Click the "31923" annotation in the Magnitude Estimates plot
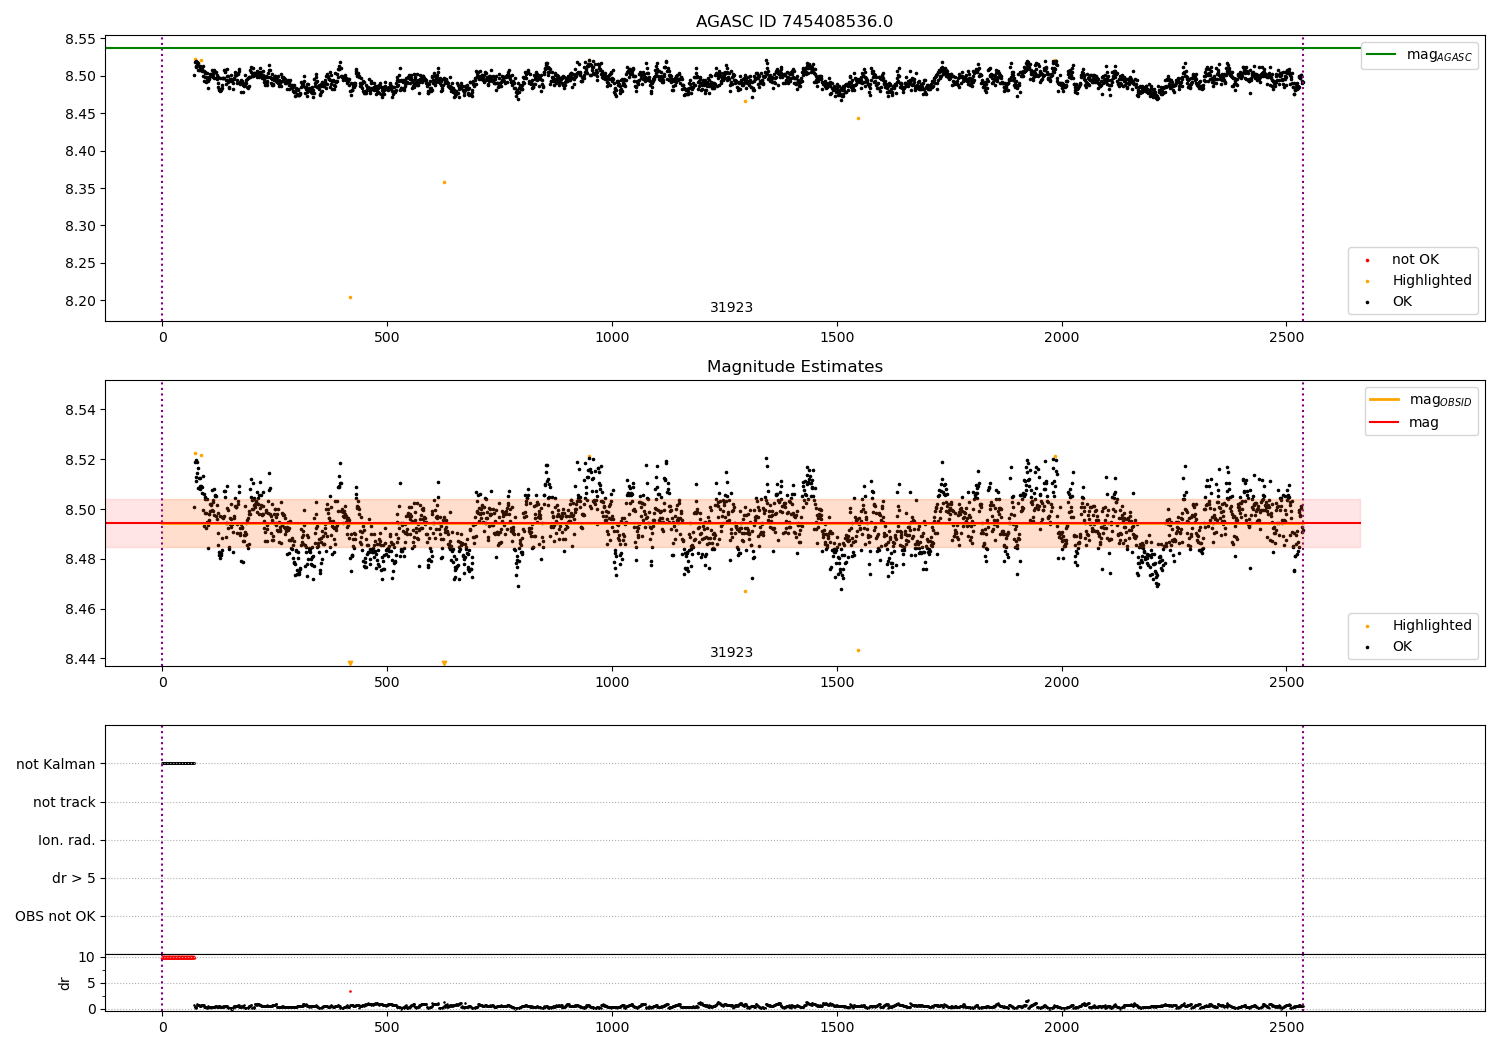The width and height of the screenshot is (1500, 1050). pos(731,653)
